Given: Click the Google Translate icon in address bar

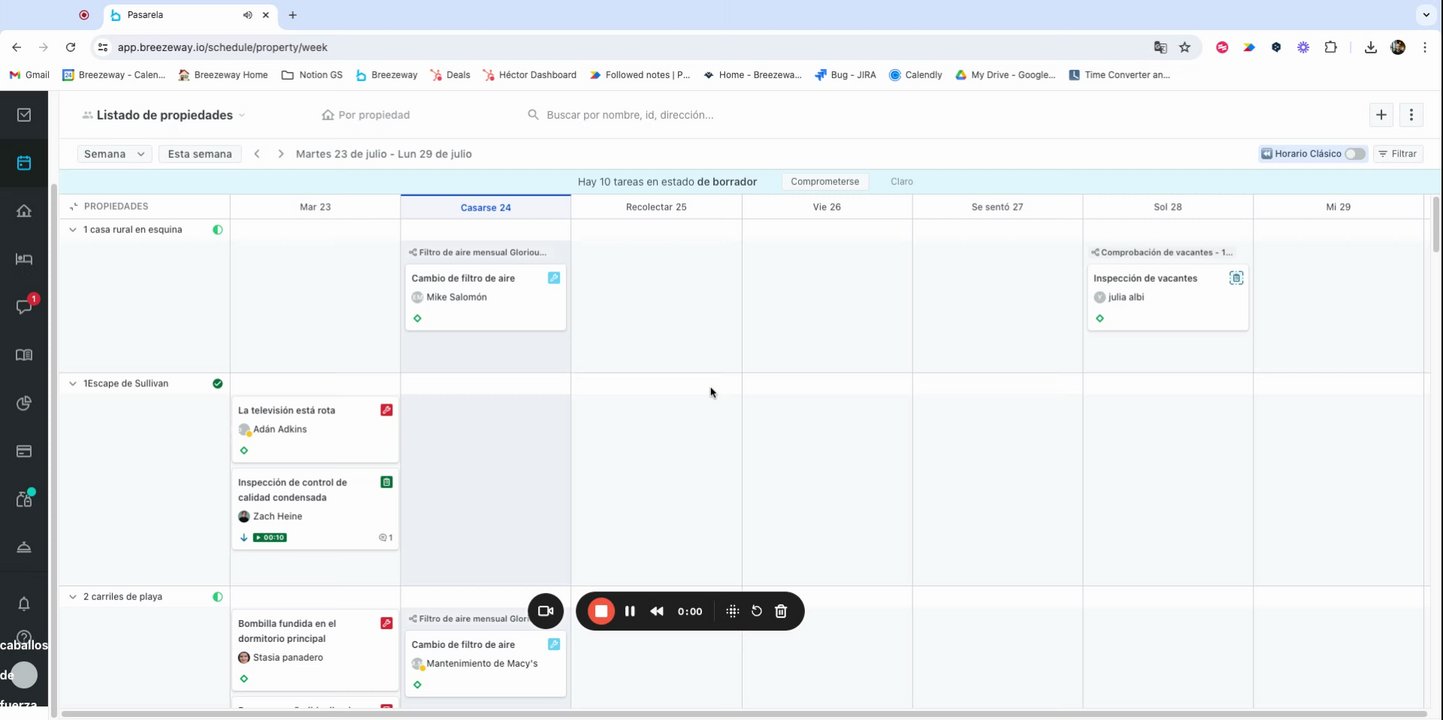Looking at the screenshot, I should point(1160,47).
